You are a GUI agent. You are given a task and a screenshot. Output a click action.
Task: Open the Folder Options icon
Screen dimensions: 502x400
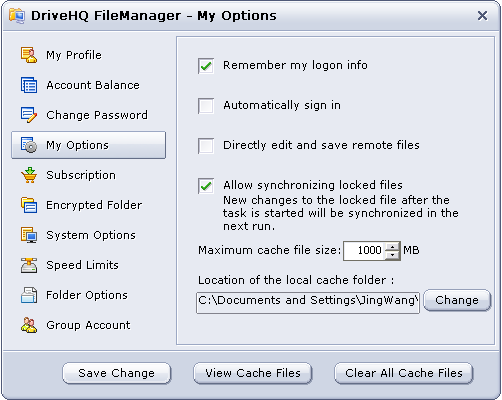click(x=29, y=295)
